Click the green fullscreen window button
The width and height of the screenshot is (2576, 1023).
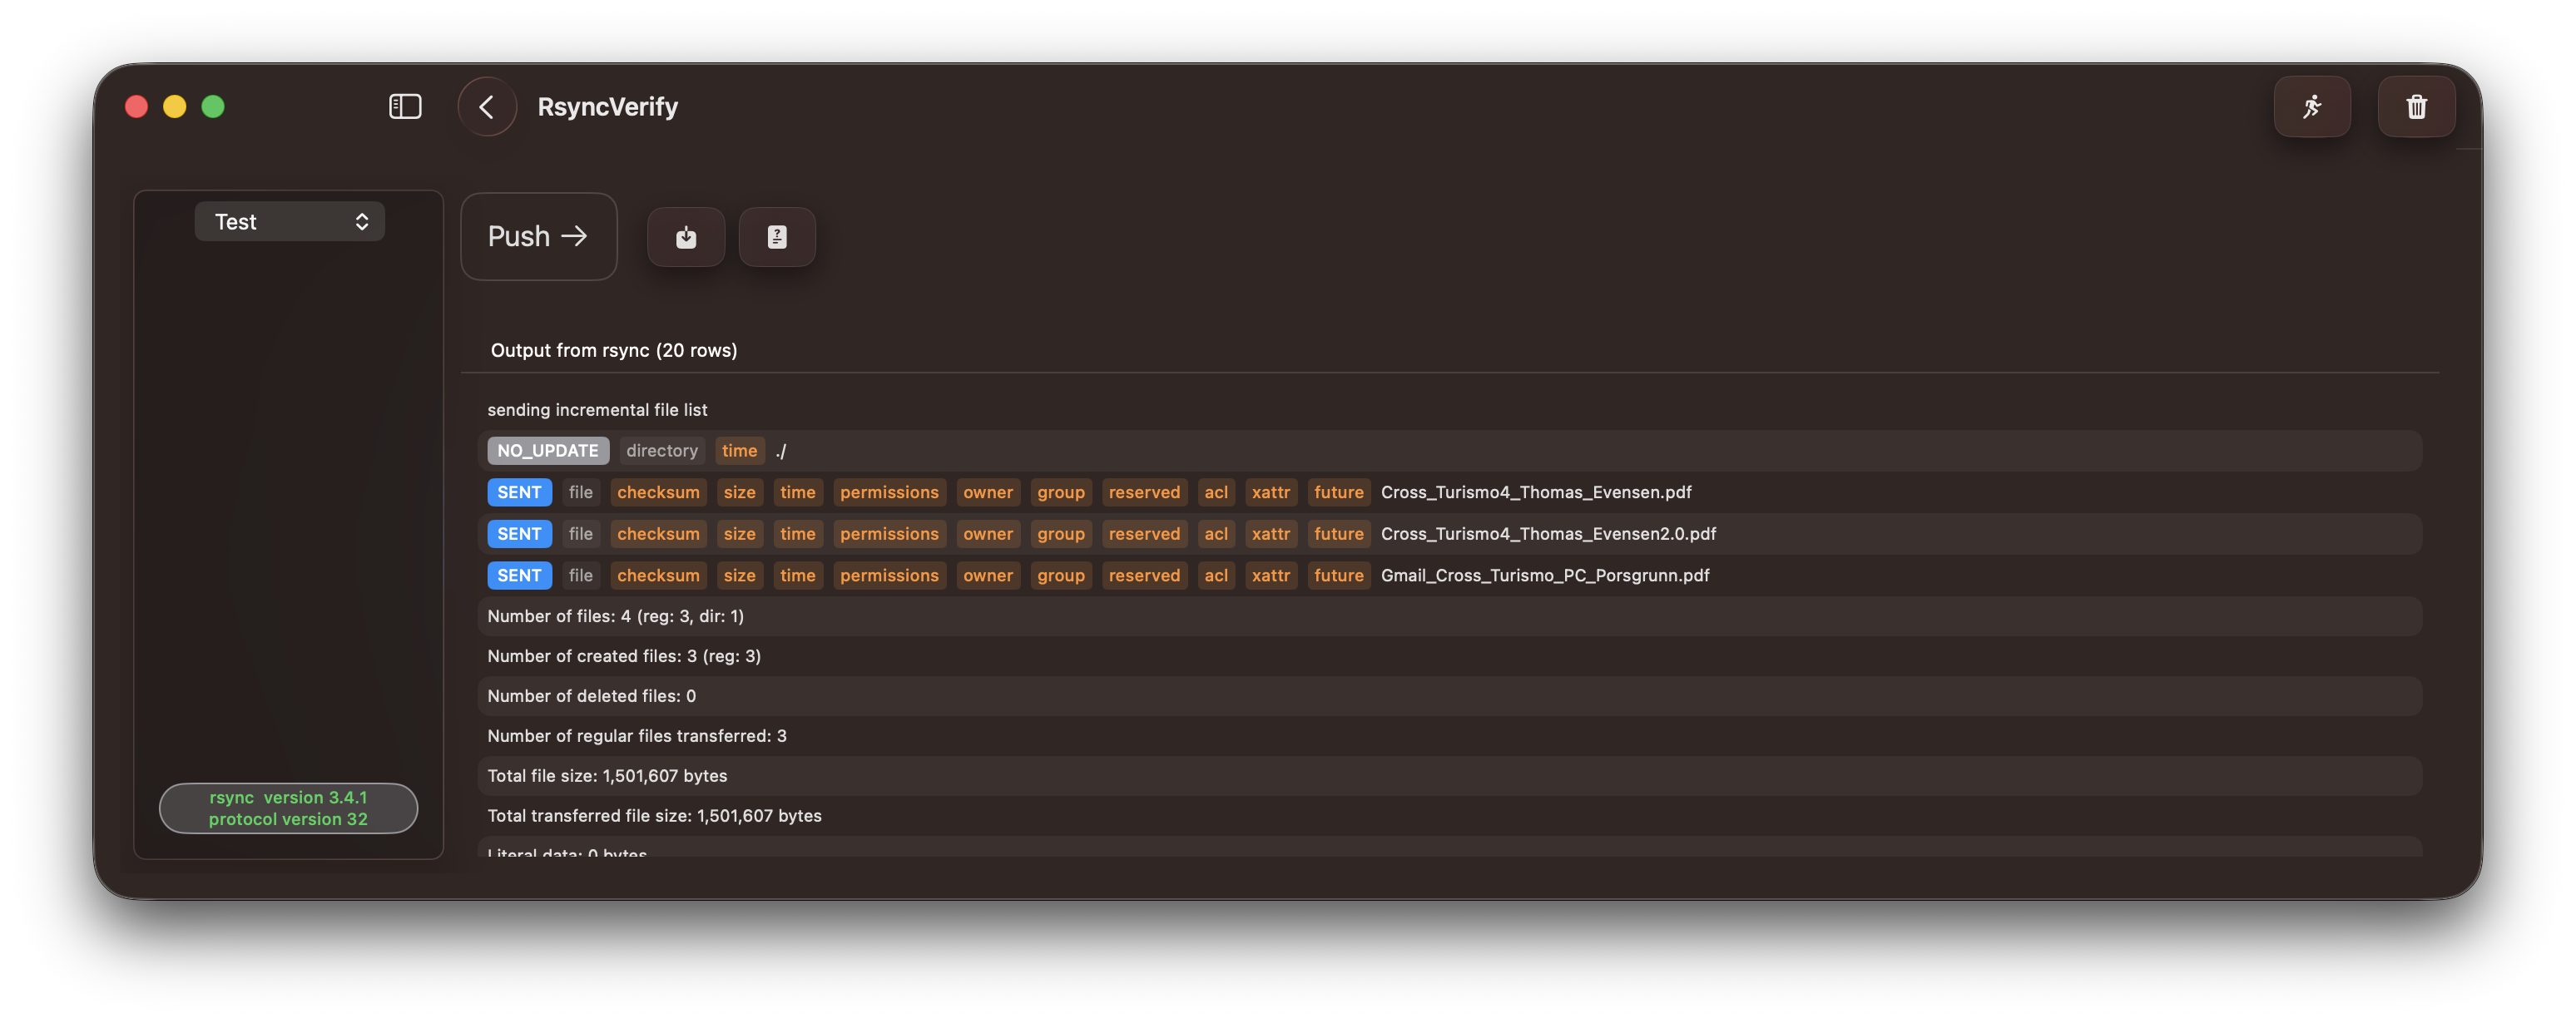point(213,106)
